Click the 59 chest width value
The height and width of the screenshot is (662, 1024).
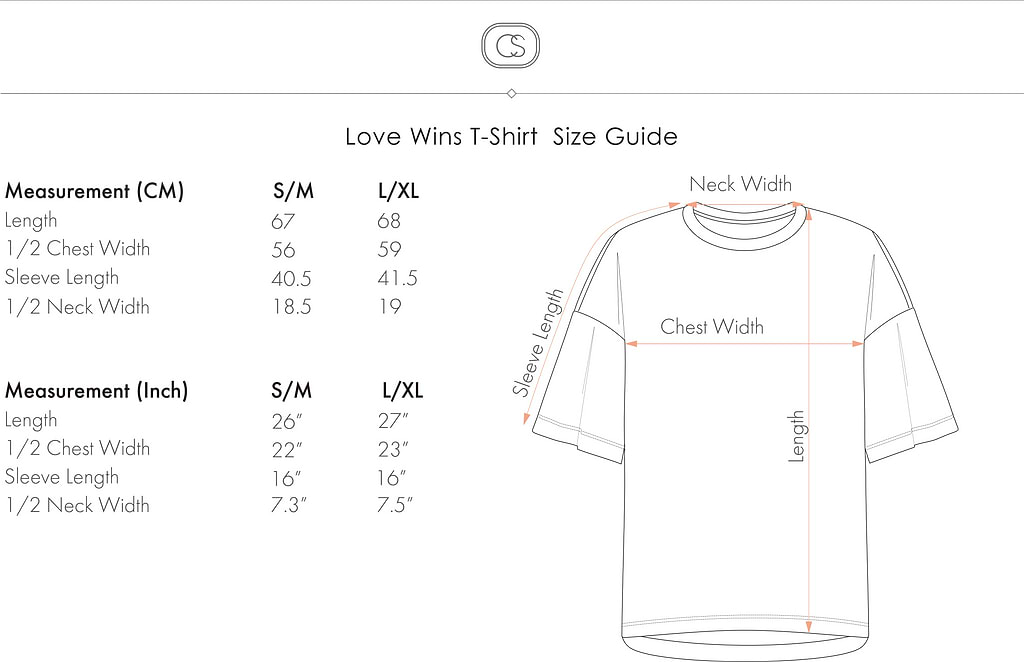[x=389, y=249]
